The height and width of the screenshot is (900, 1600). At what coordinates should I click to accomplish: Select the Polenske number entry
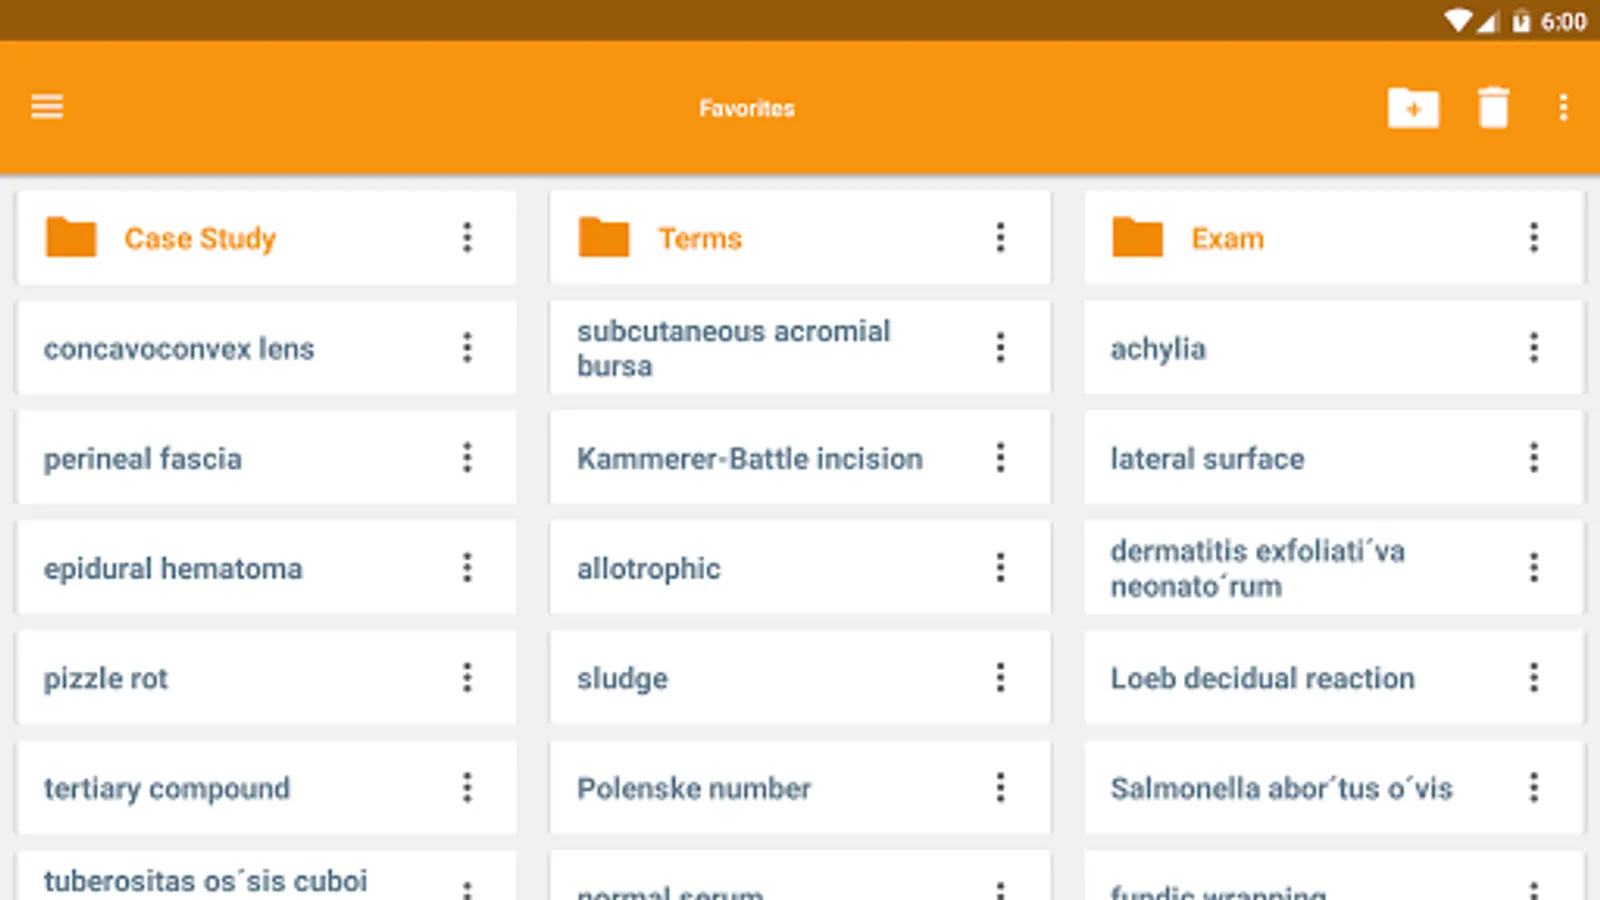click(694, 788)
